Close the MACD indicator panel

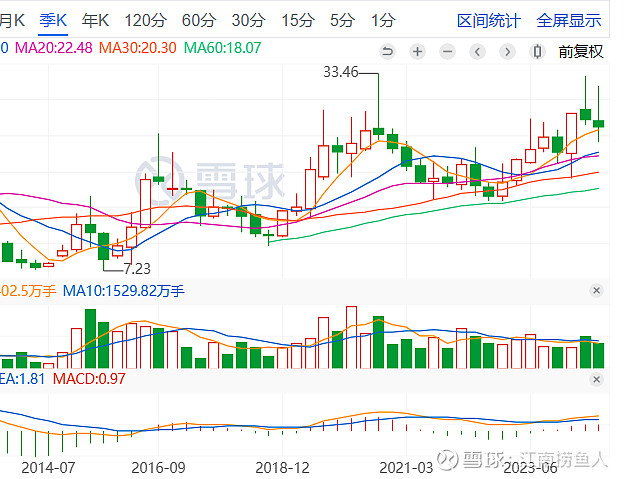coord(596,379)
